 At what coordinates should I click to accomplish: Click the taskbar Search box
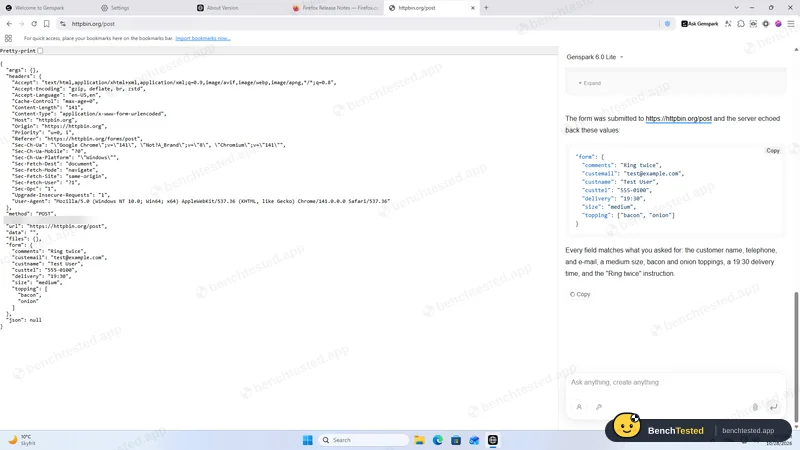[x=364, y=440]
